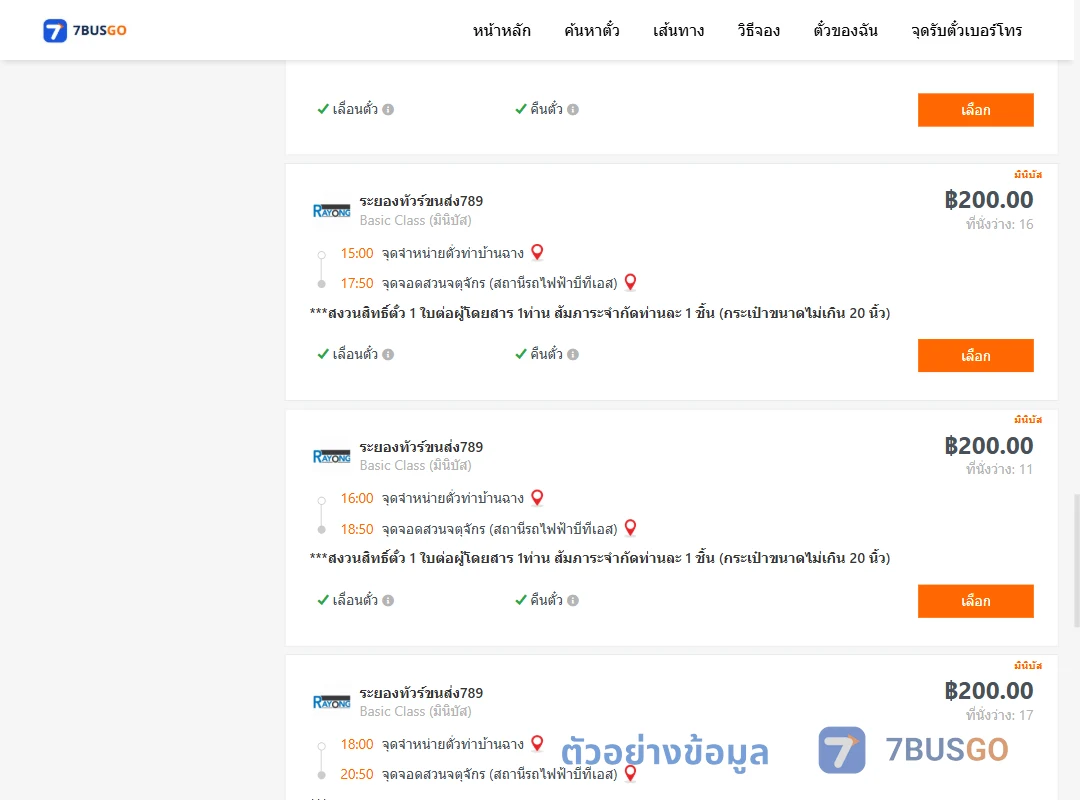This screenshot has width=1080, height=800.
Task: Click มินิบัส tag on 15:00 trip card
Action: 1028,174
